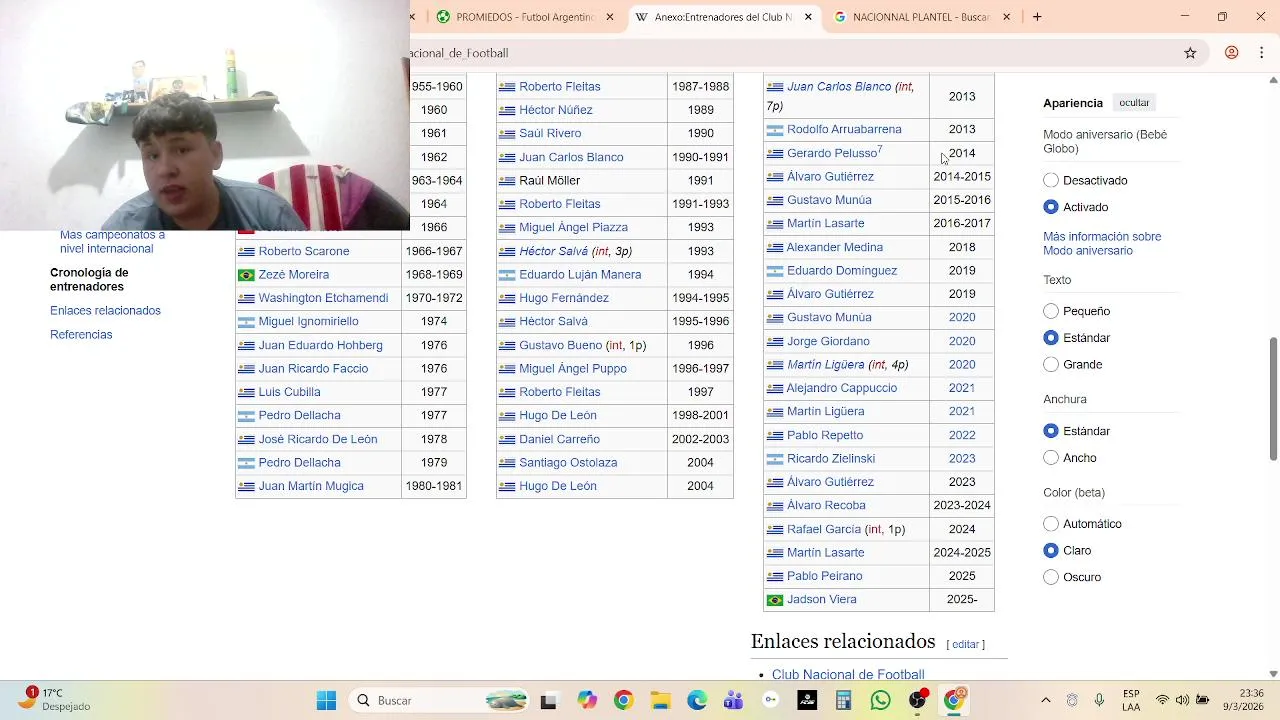Open Chrome profile avatar menu
This screenshot has height=720, width=1280.
pyautogui.click(x=1232, y=53)
